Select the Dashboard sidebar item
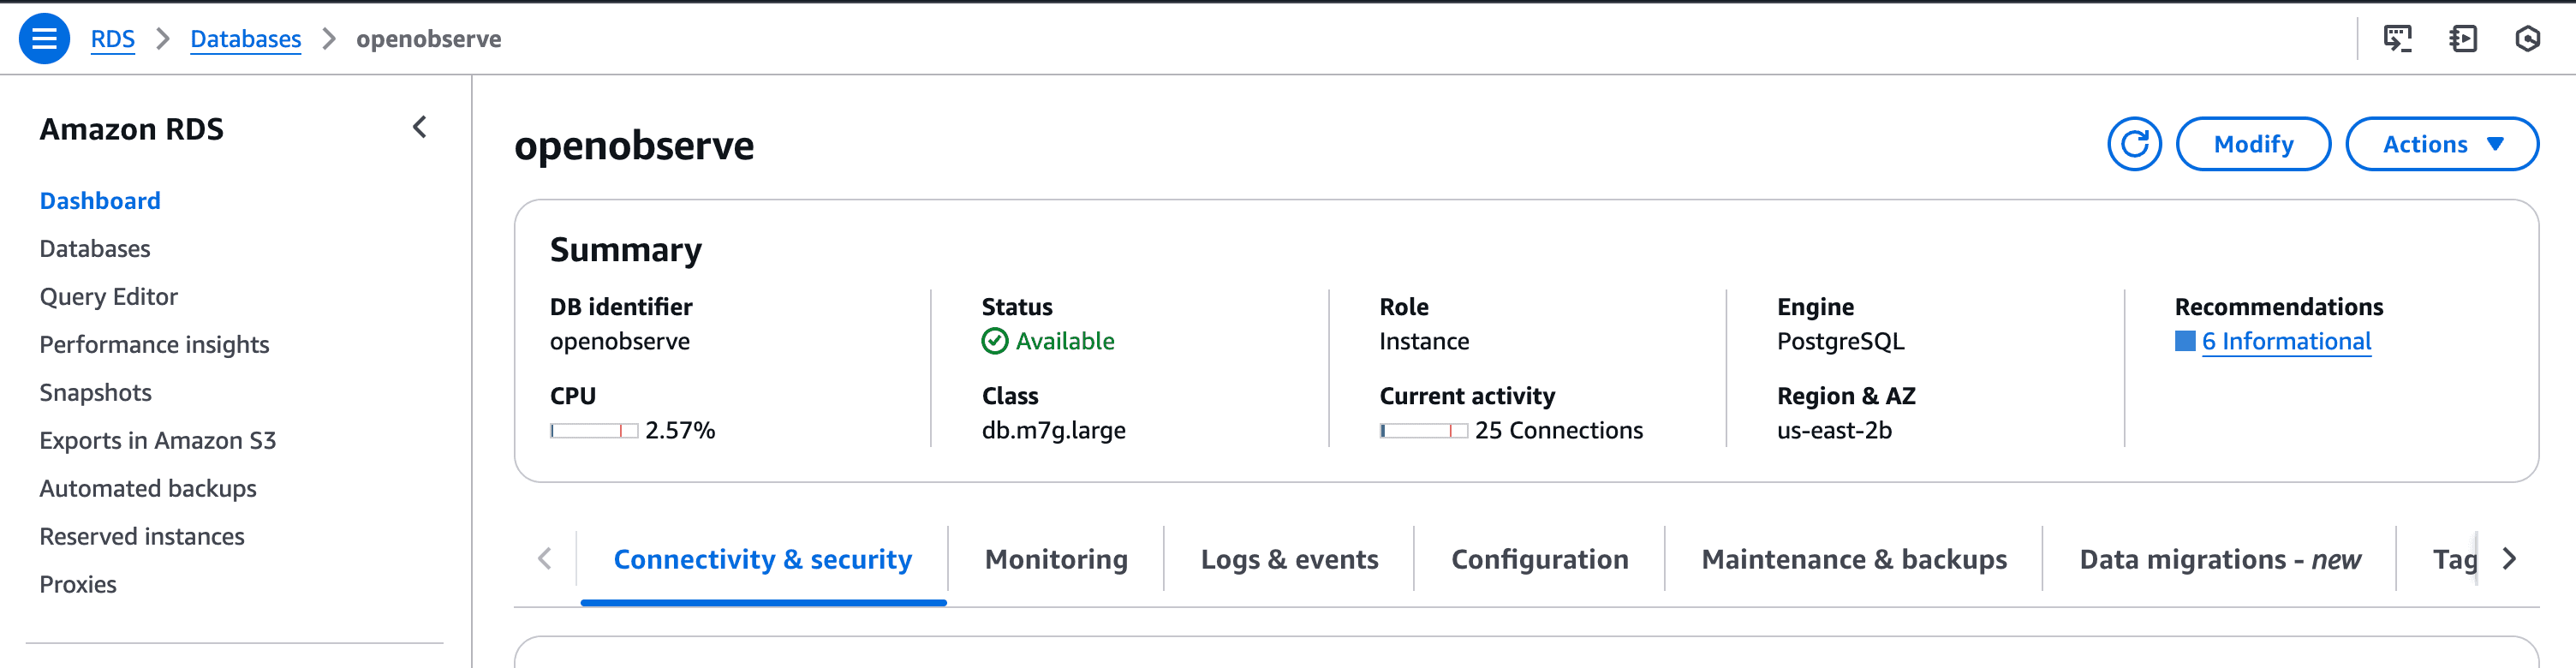Screen dimensions: 2576x668 point(100,200)
